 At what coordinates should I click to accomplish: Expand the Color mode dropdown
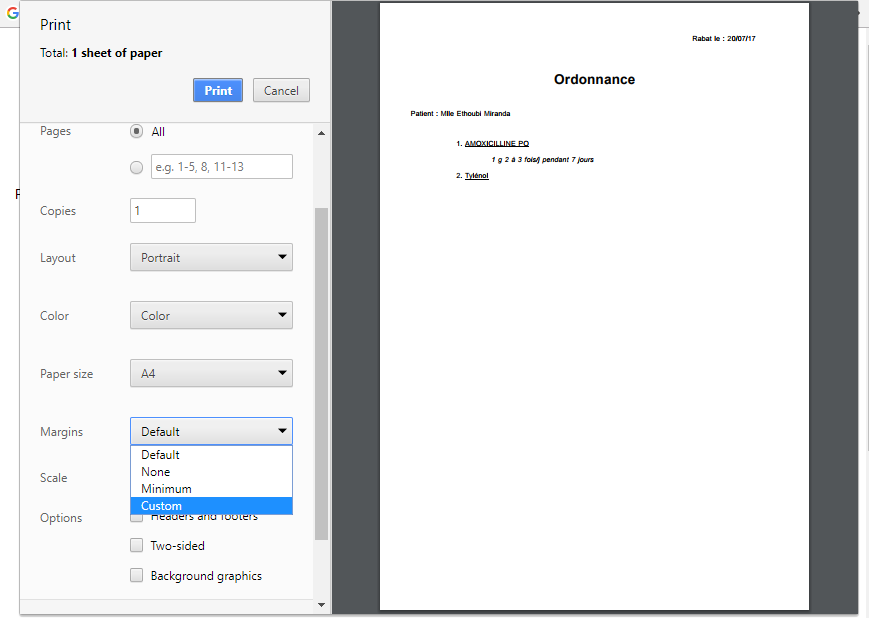211,315
